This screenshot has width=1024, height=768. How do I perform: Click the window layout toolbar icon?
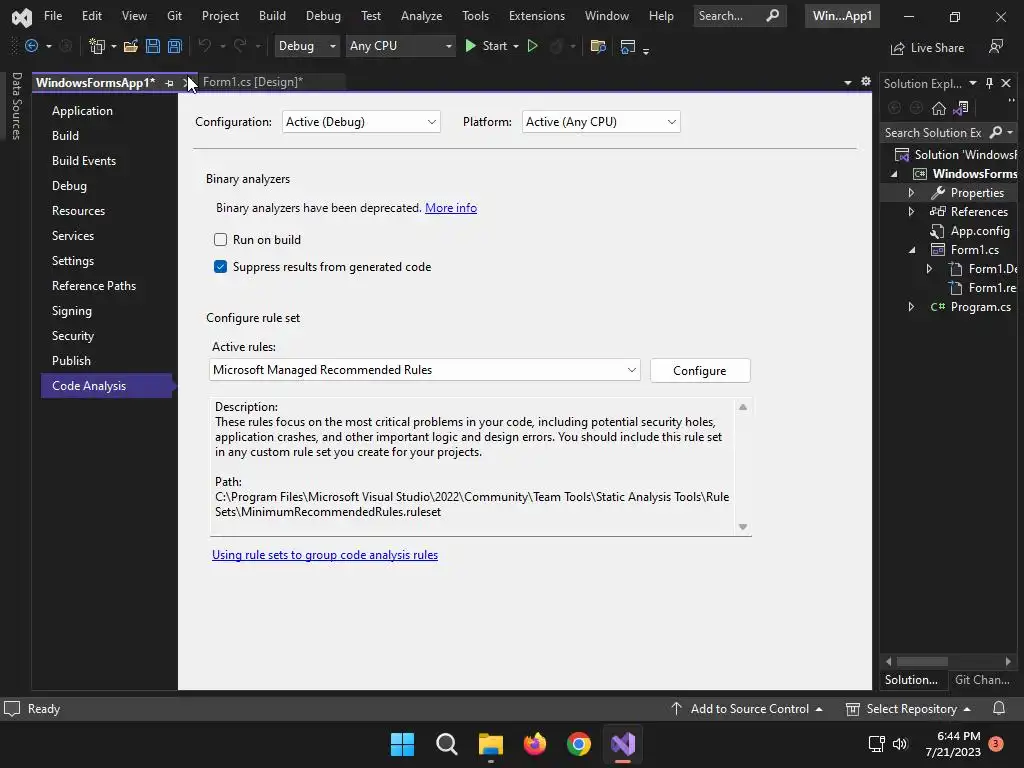(x=628, y=46)
